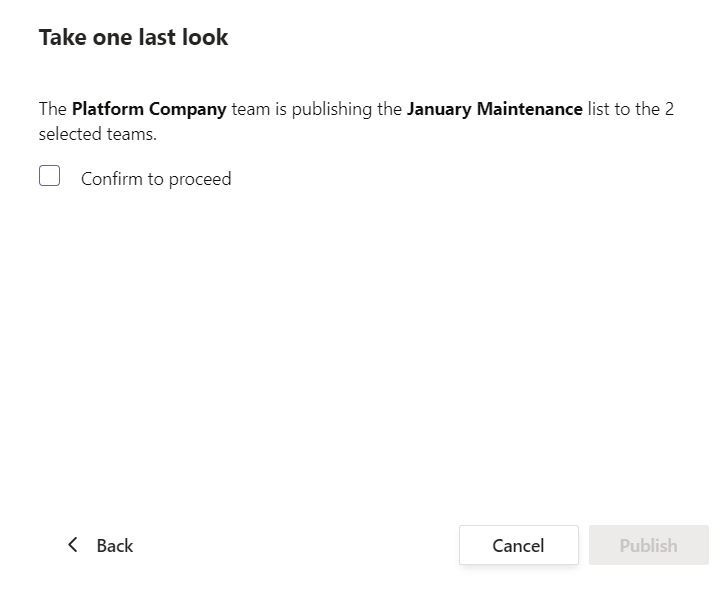Click the word 'Maintenance' in the list name

click(529, 109)
